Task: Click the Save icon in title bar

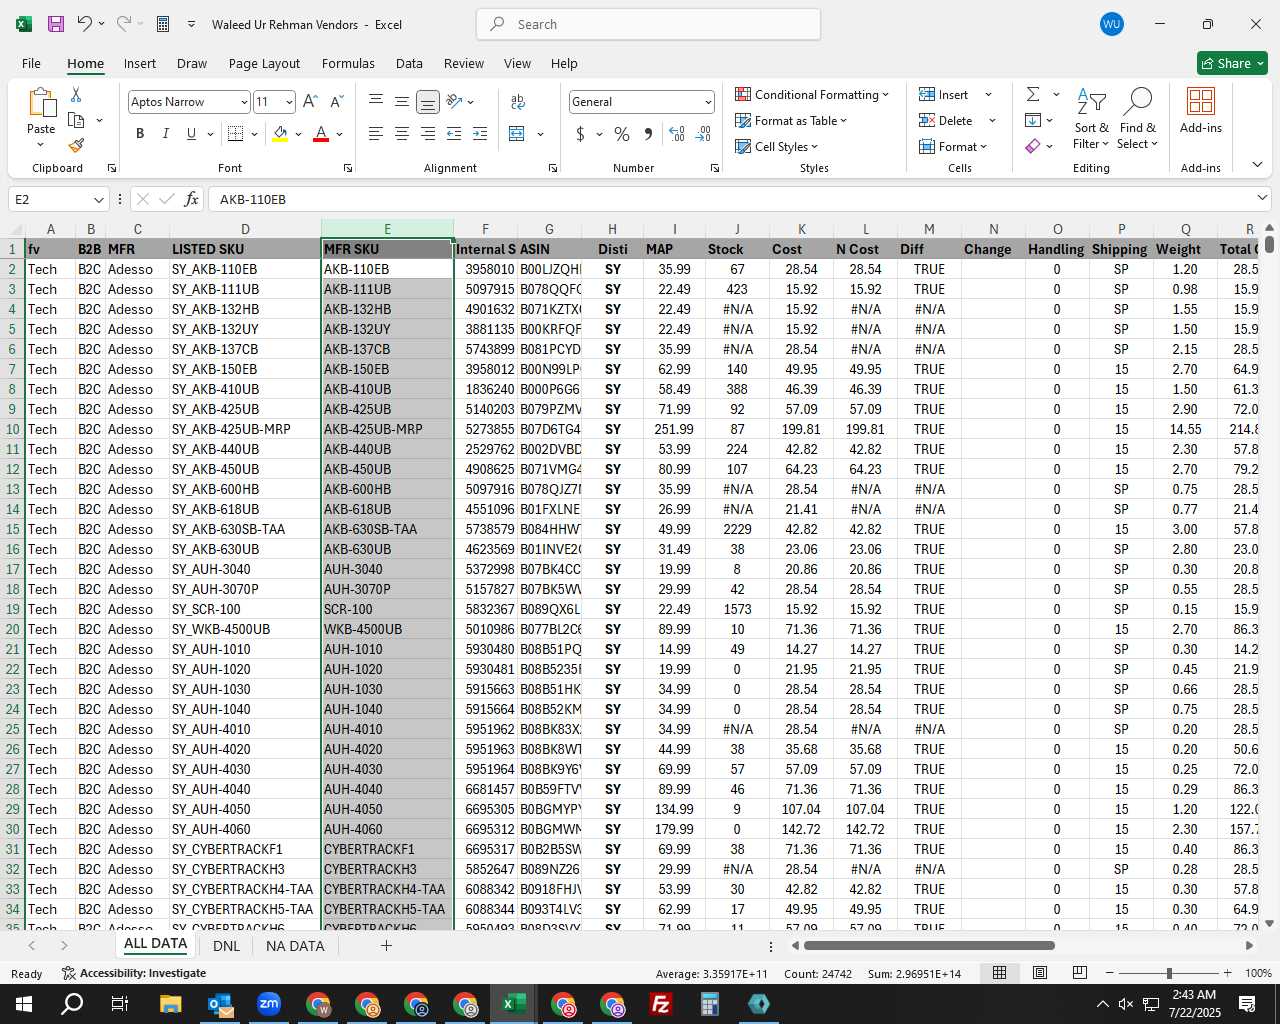Action: [56, 24]
